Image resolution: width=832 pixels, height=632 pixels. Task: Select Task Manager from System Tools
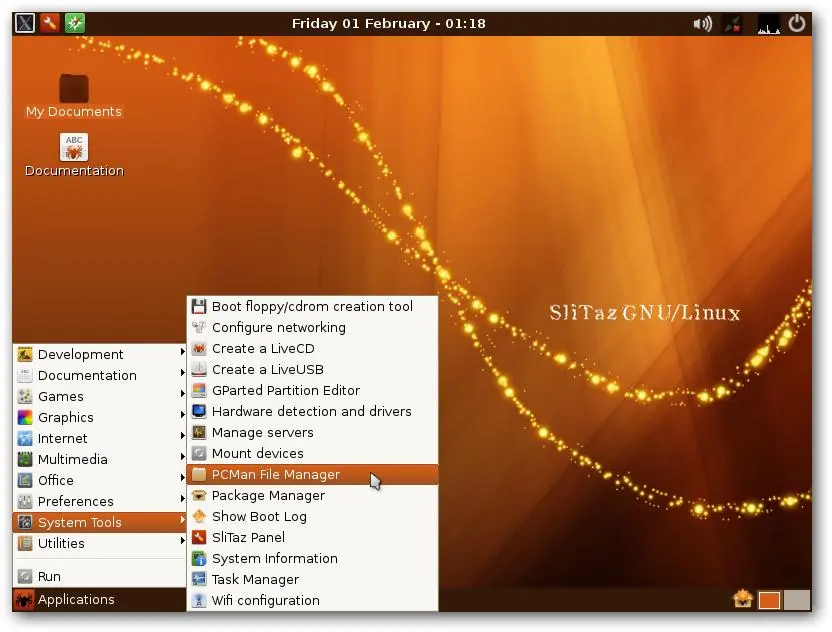tap(313, 579)
